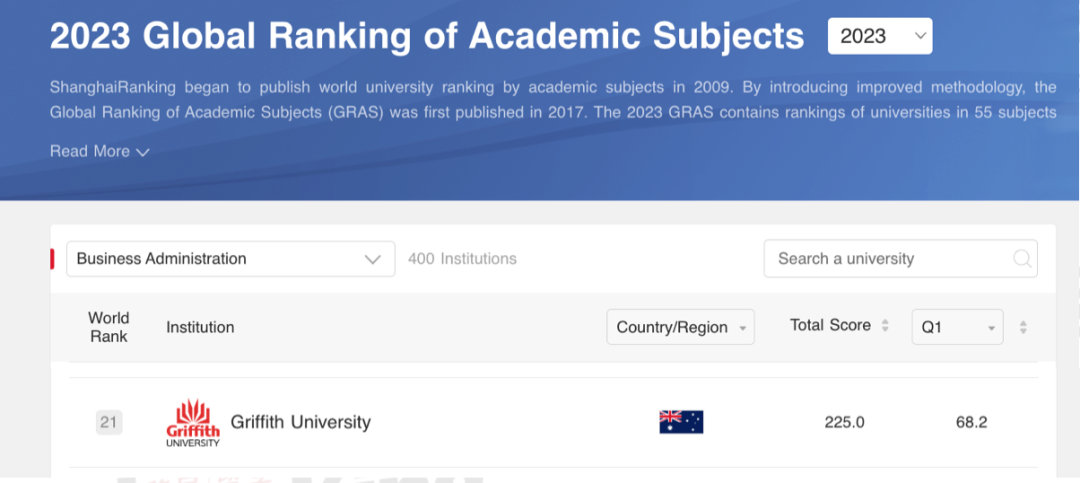This screenshot has height=483, width=1080.
Task: Click the Read More chevron
Action: [143, 152]
